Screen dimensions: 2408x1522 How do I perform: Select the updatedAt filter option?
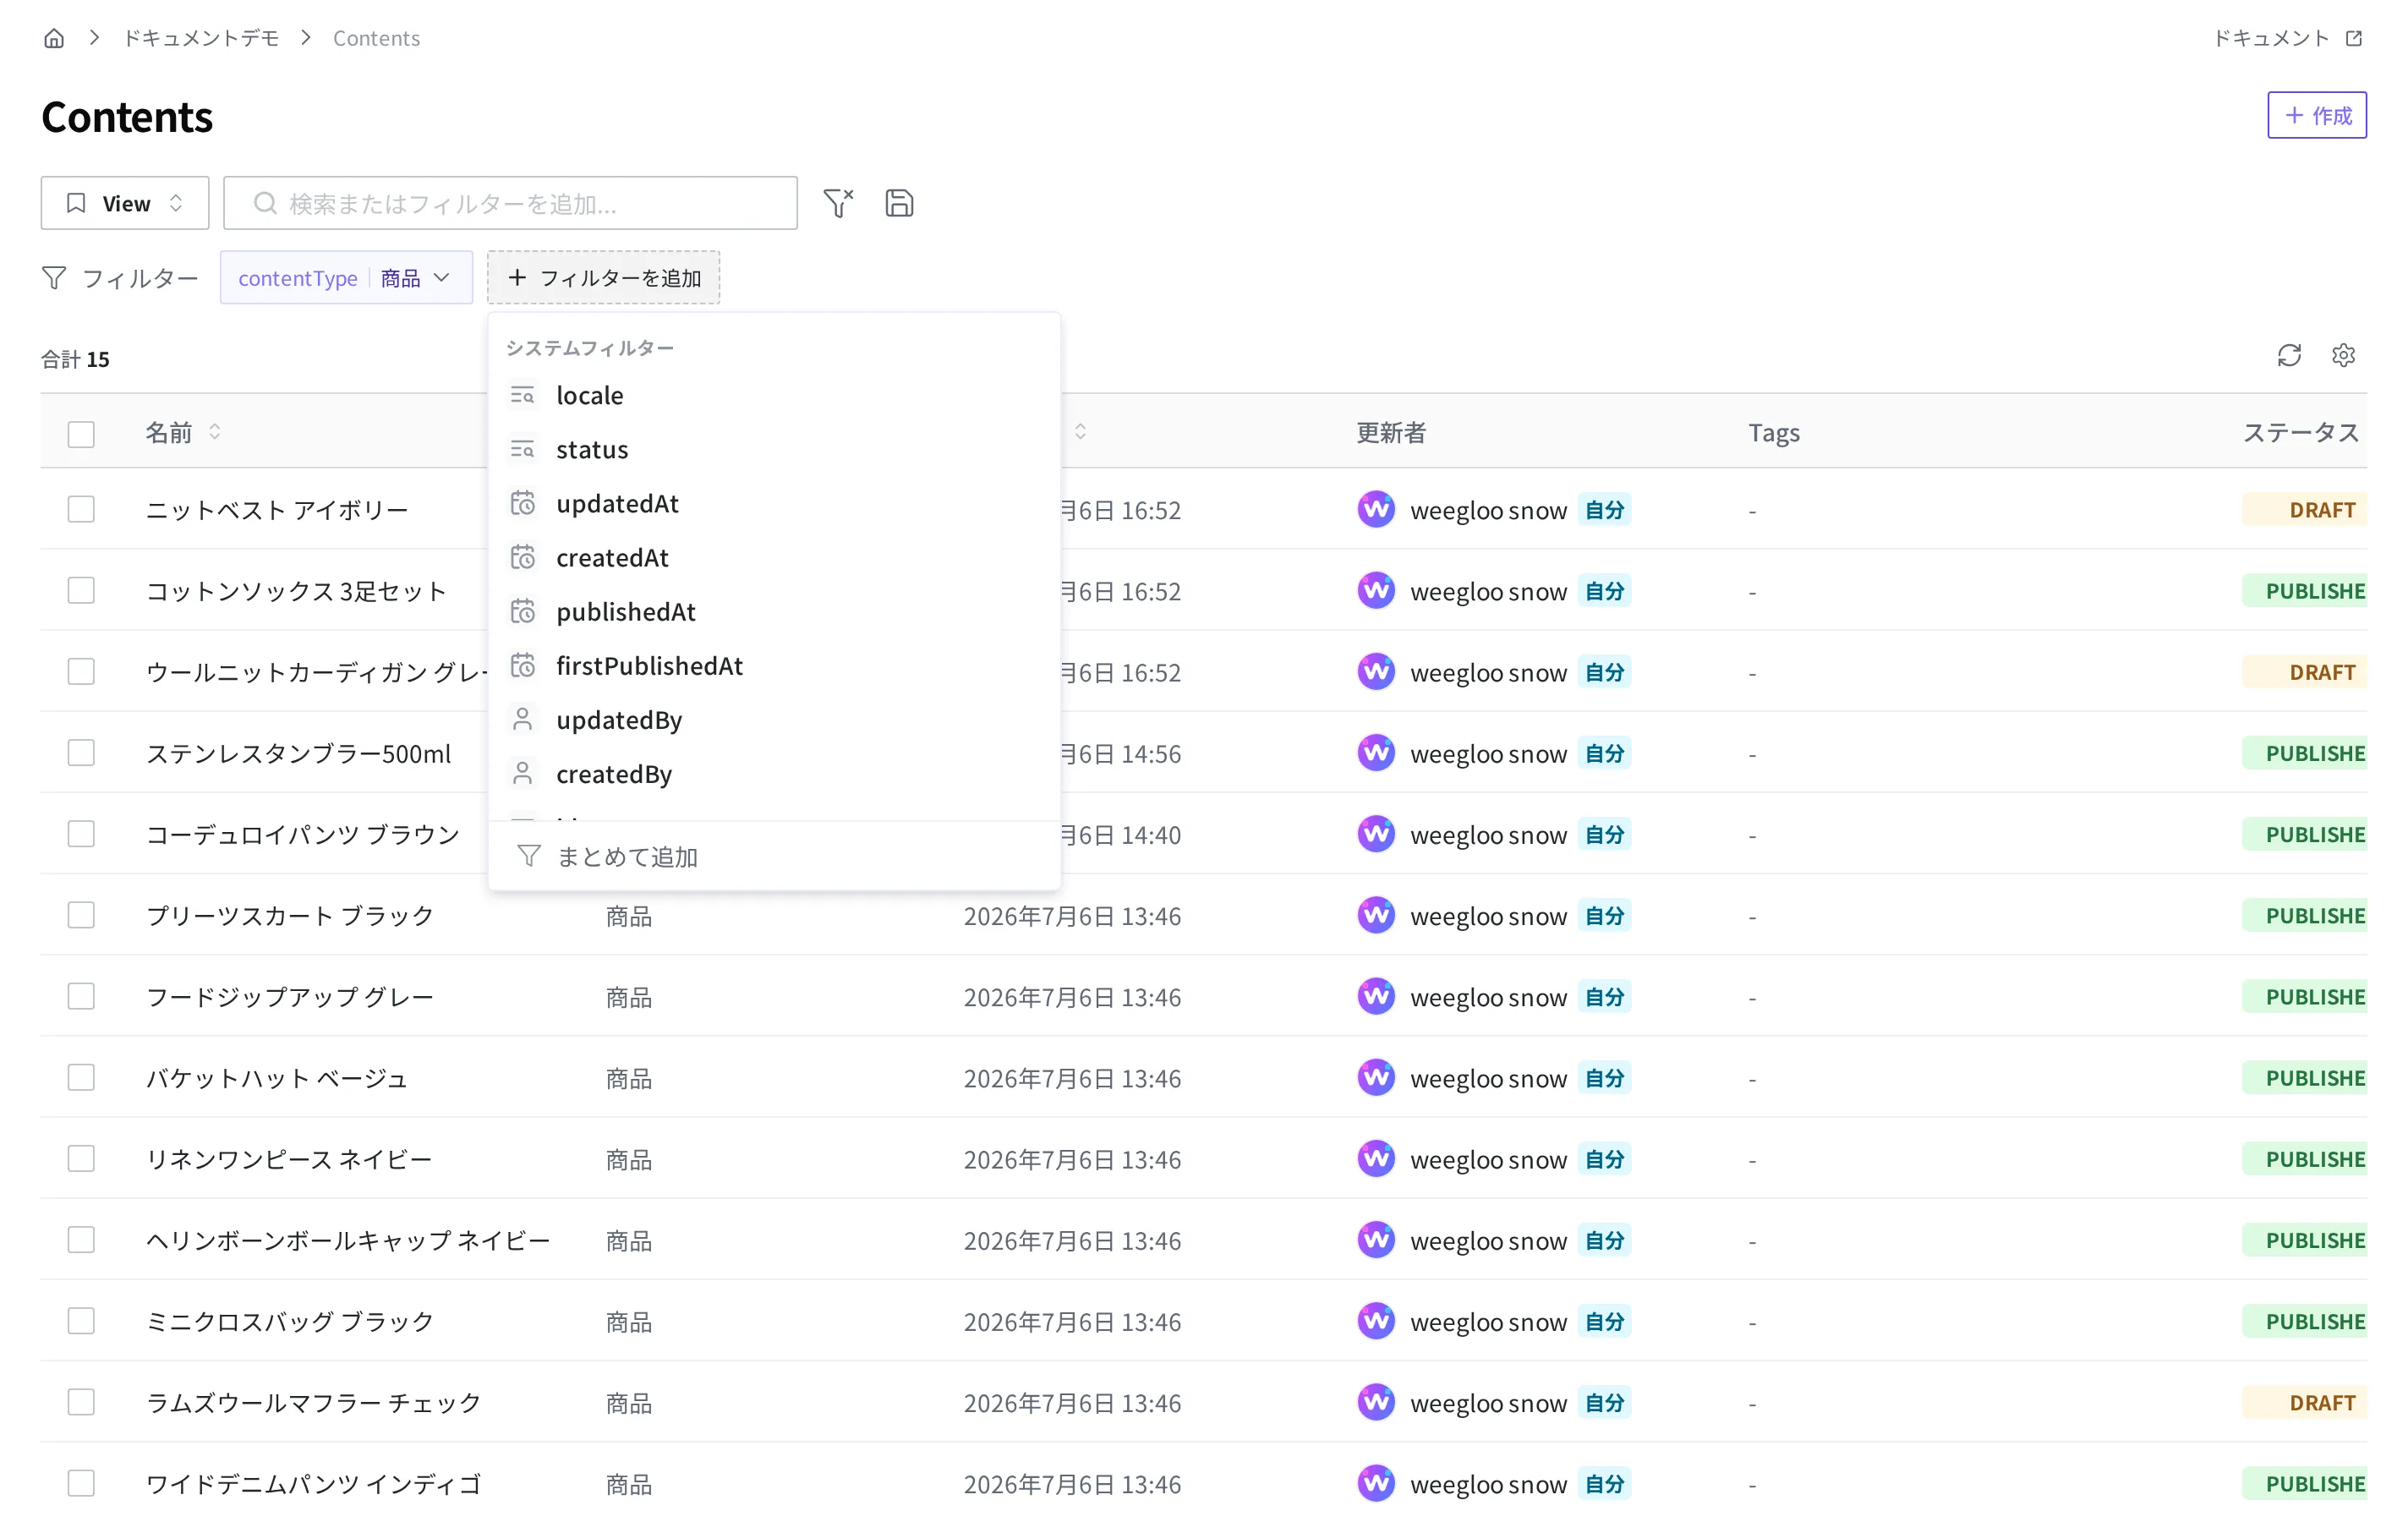(x=774, y=503)
